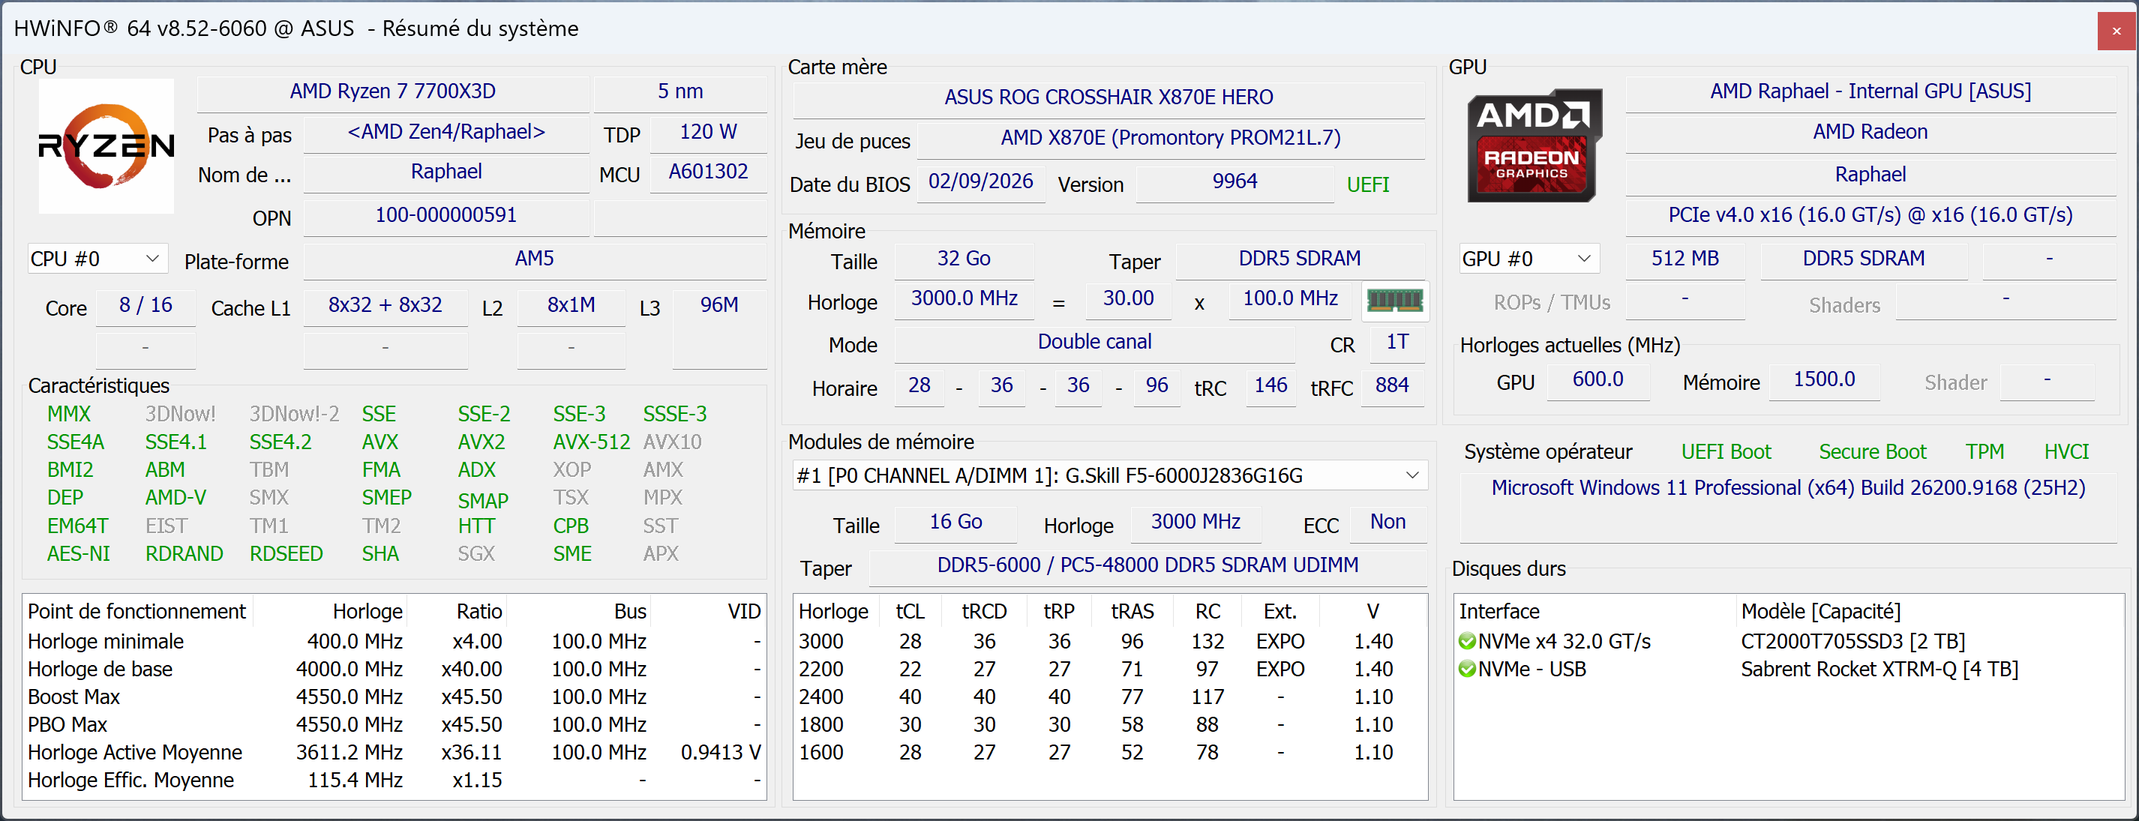Click the green UEFI label
The image size is (2139, 821).
[1367, 185]
